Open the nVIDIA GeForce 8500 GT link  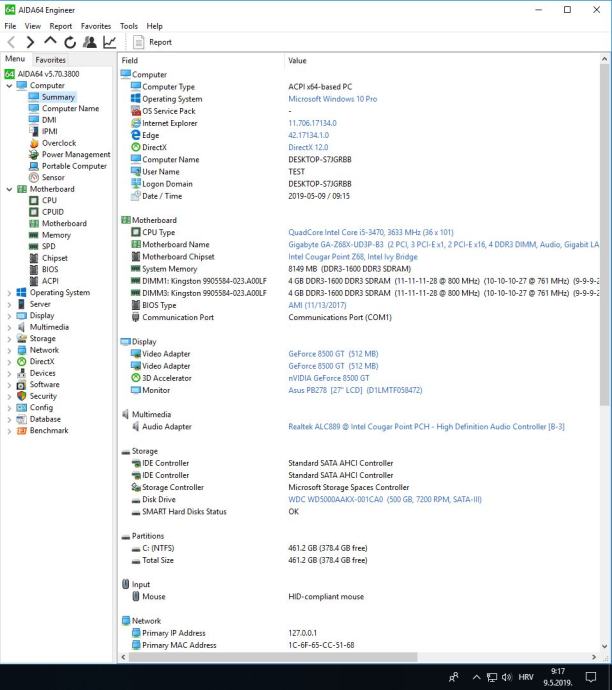point(329,378)
